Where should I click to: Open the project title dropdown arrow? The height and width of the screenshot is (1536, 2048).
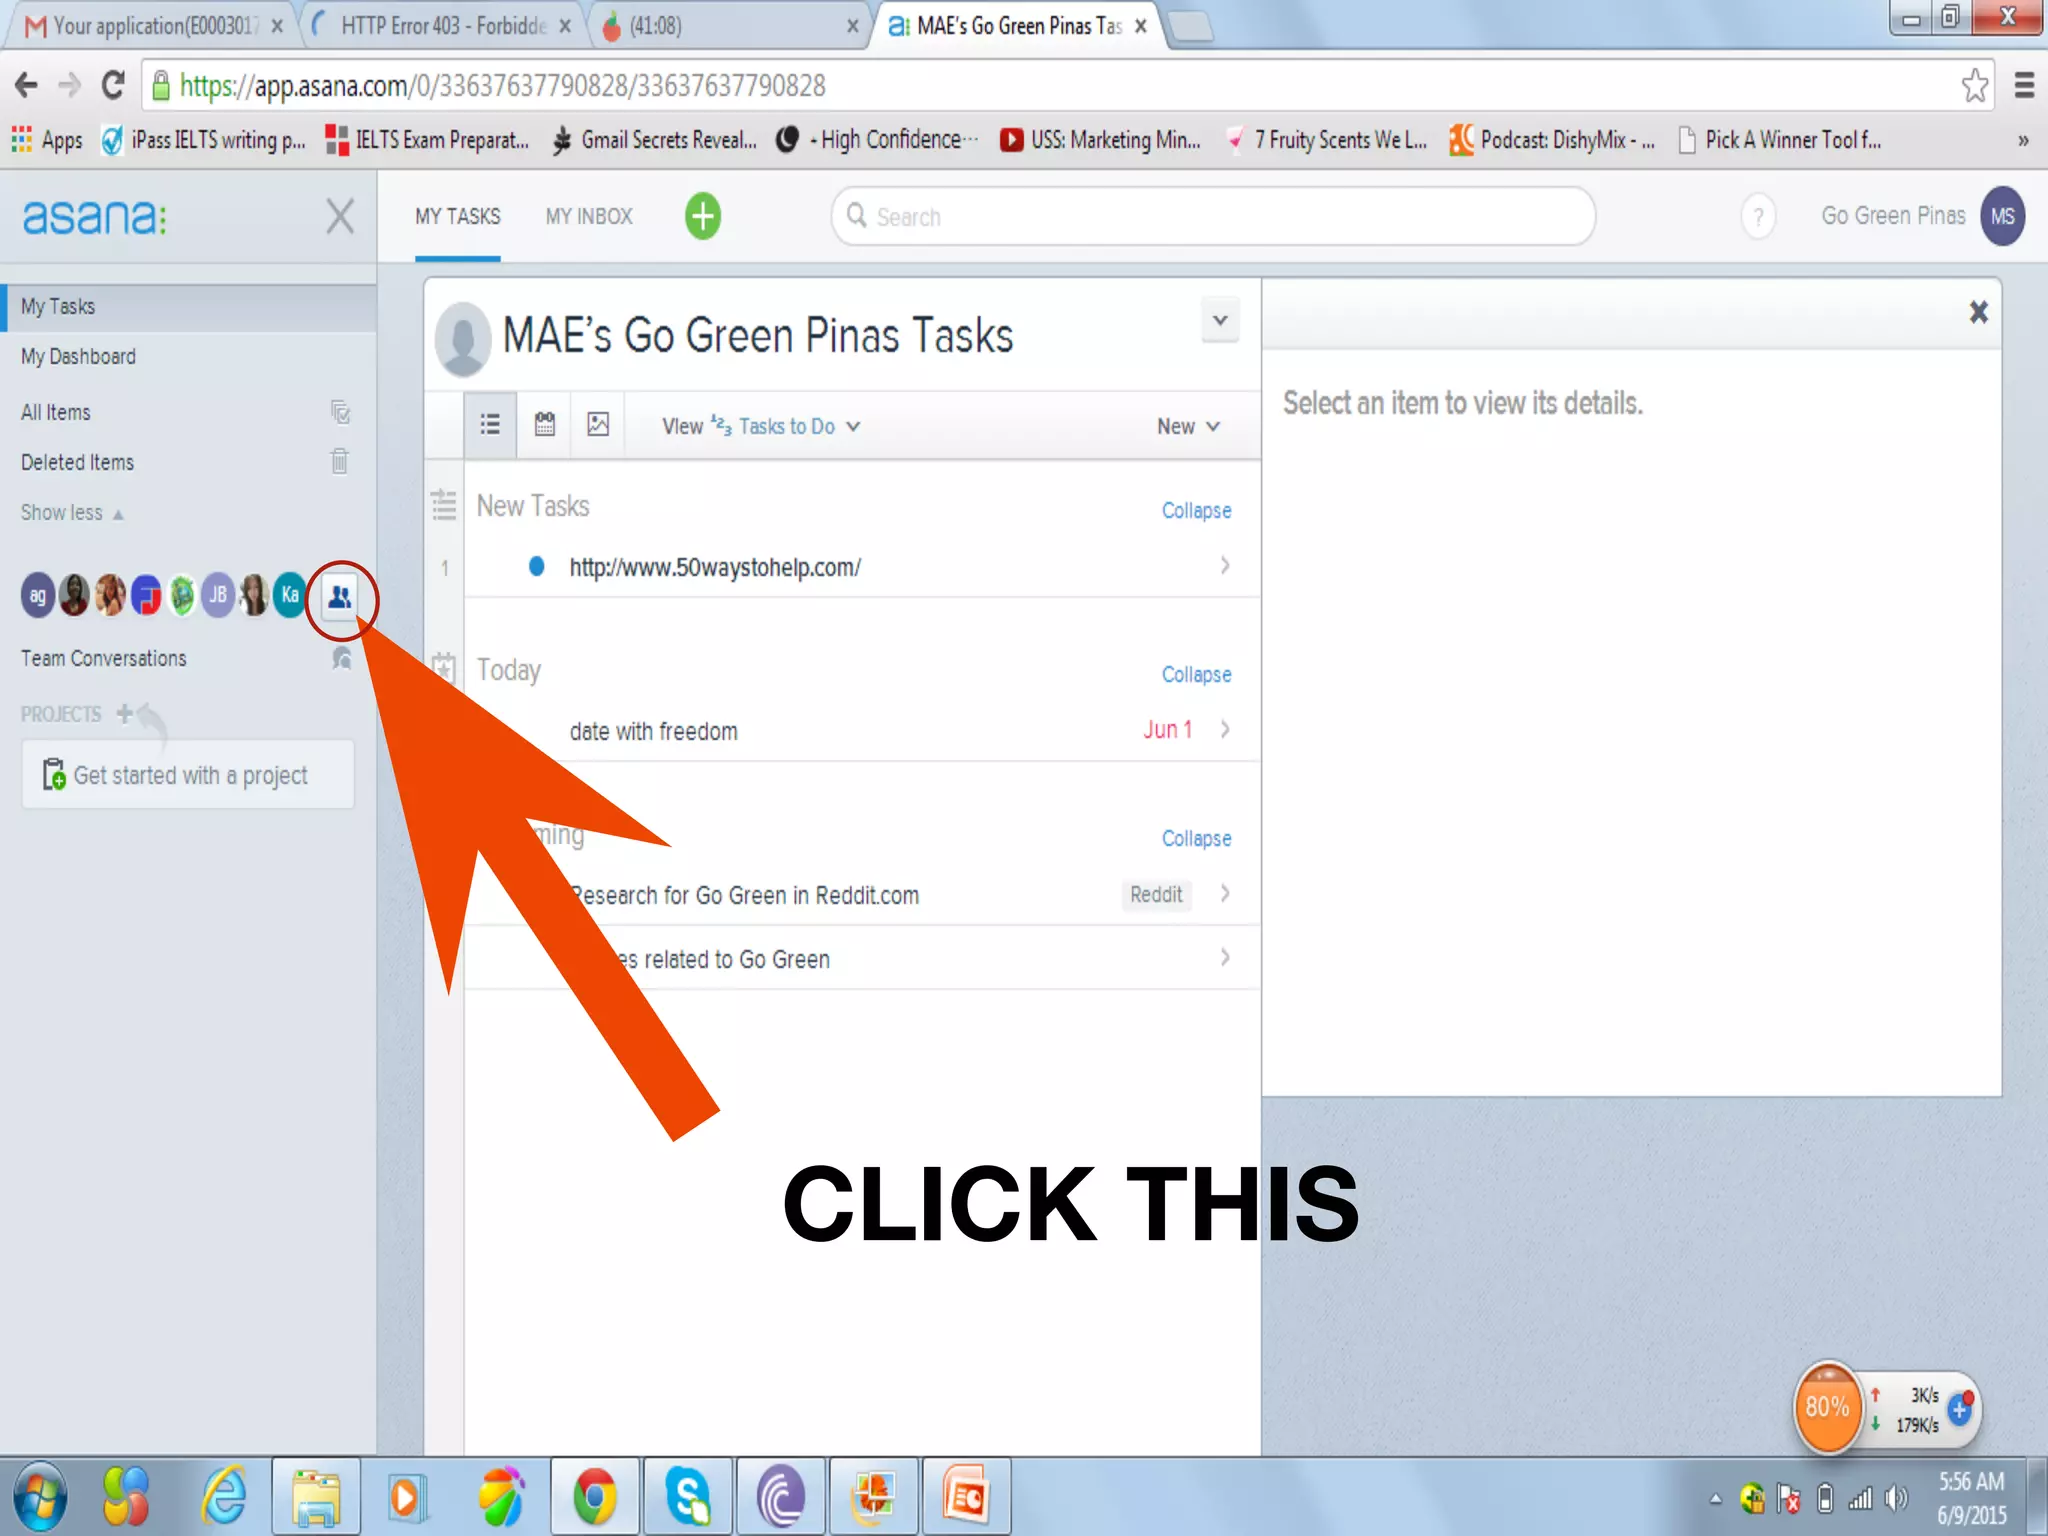pyautogui.click(x=1220, y=321)
